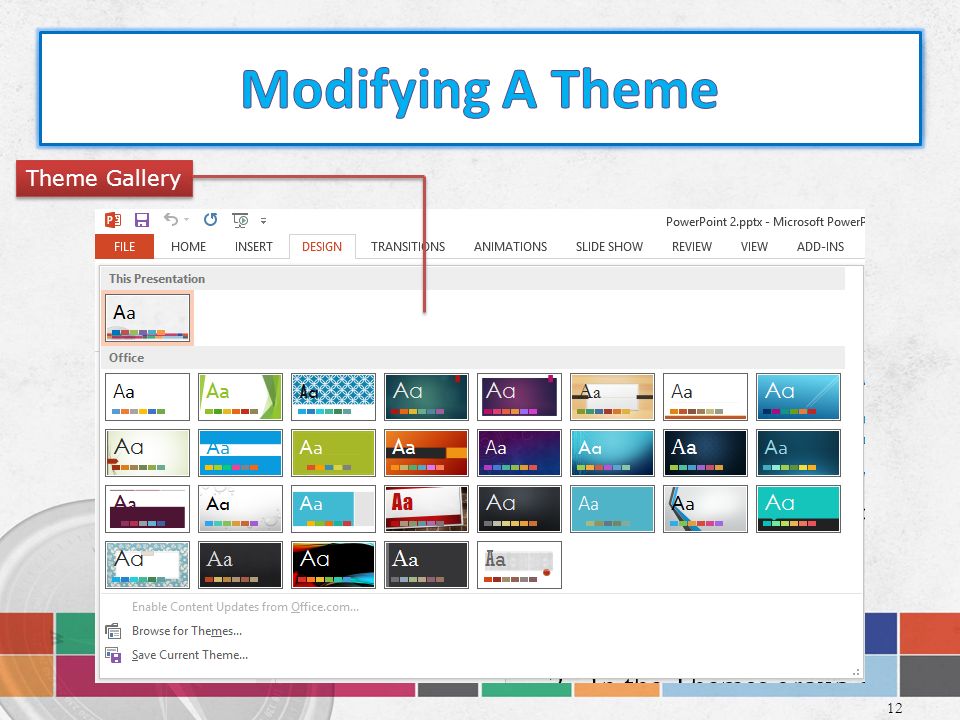The image size is (960, 720).
Task: Undo the last action
Action: (171, 219)
